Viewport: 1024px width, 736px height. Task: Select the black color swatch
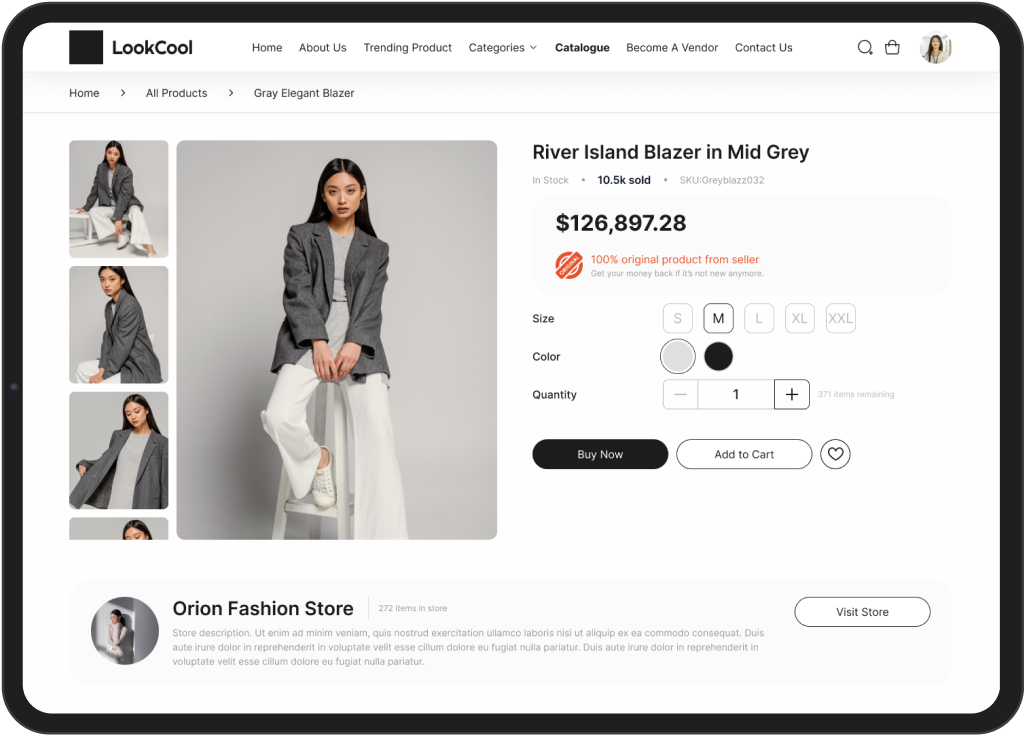(718, 357)
